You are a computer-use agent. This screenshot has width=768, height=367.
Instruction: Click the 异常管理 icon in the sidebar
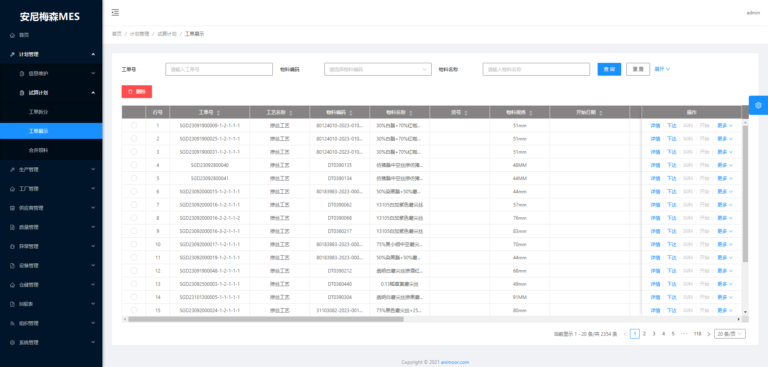coord(12,246)
